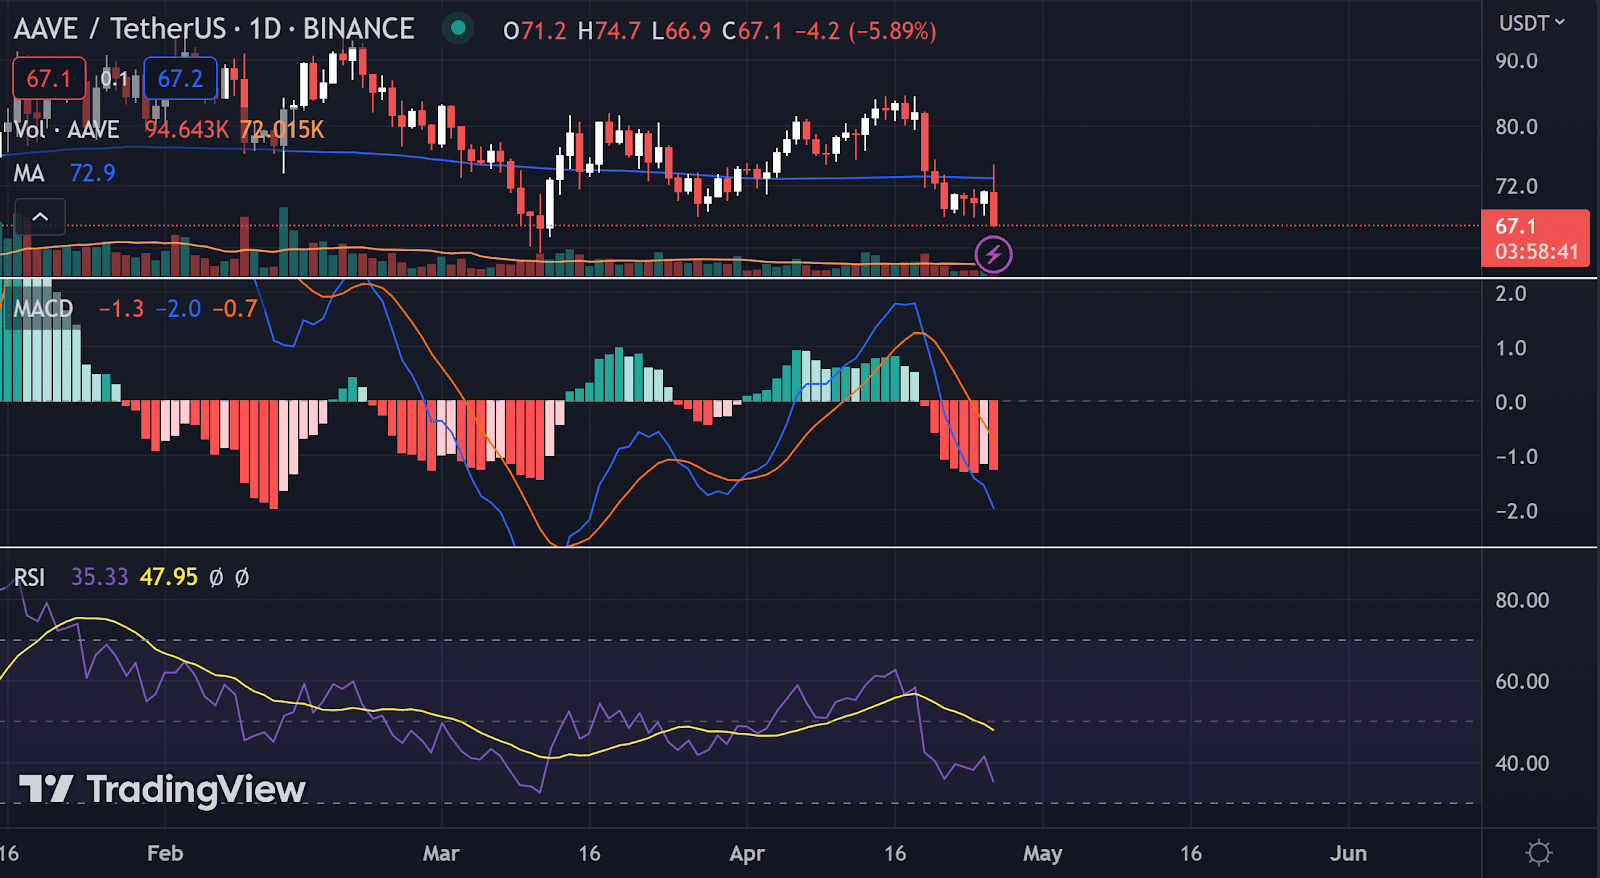Click the spread value 0.1

115,78
